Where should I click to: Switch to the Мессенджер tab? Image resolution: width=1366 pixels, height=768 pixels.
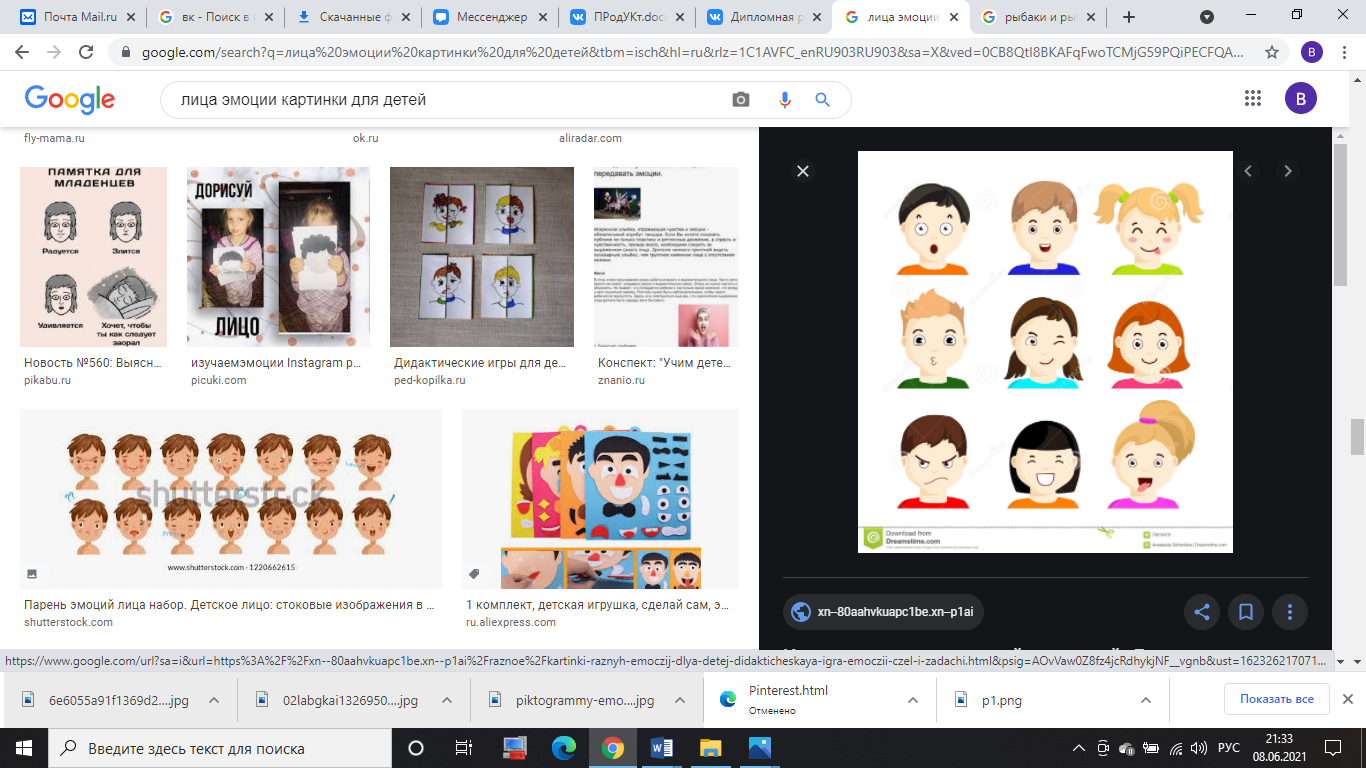490,17
